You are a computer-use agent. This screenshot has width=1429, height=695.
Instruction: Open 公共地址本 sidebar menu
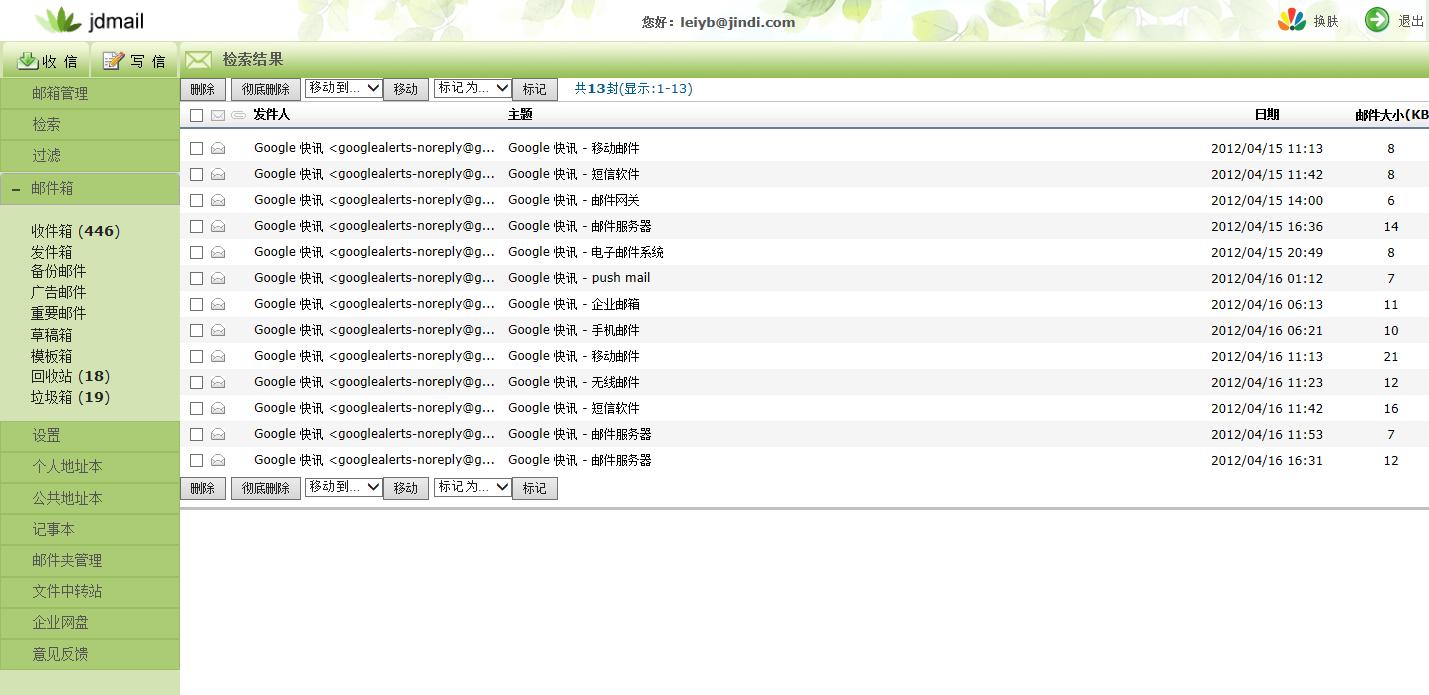90,498
